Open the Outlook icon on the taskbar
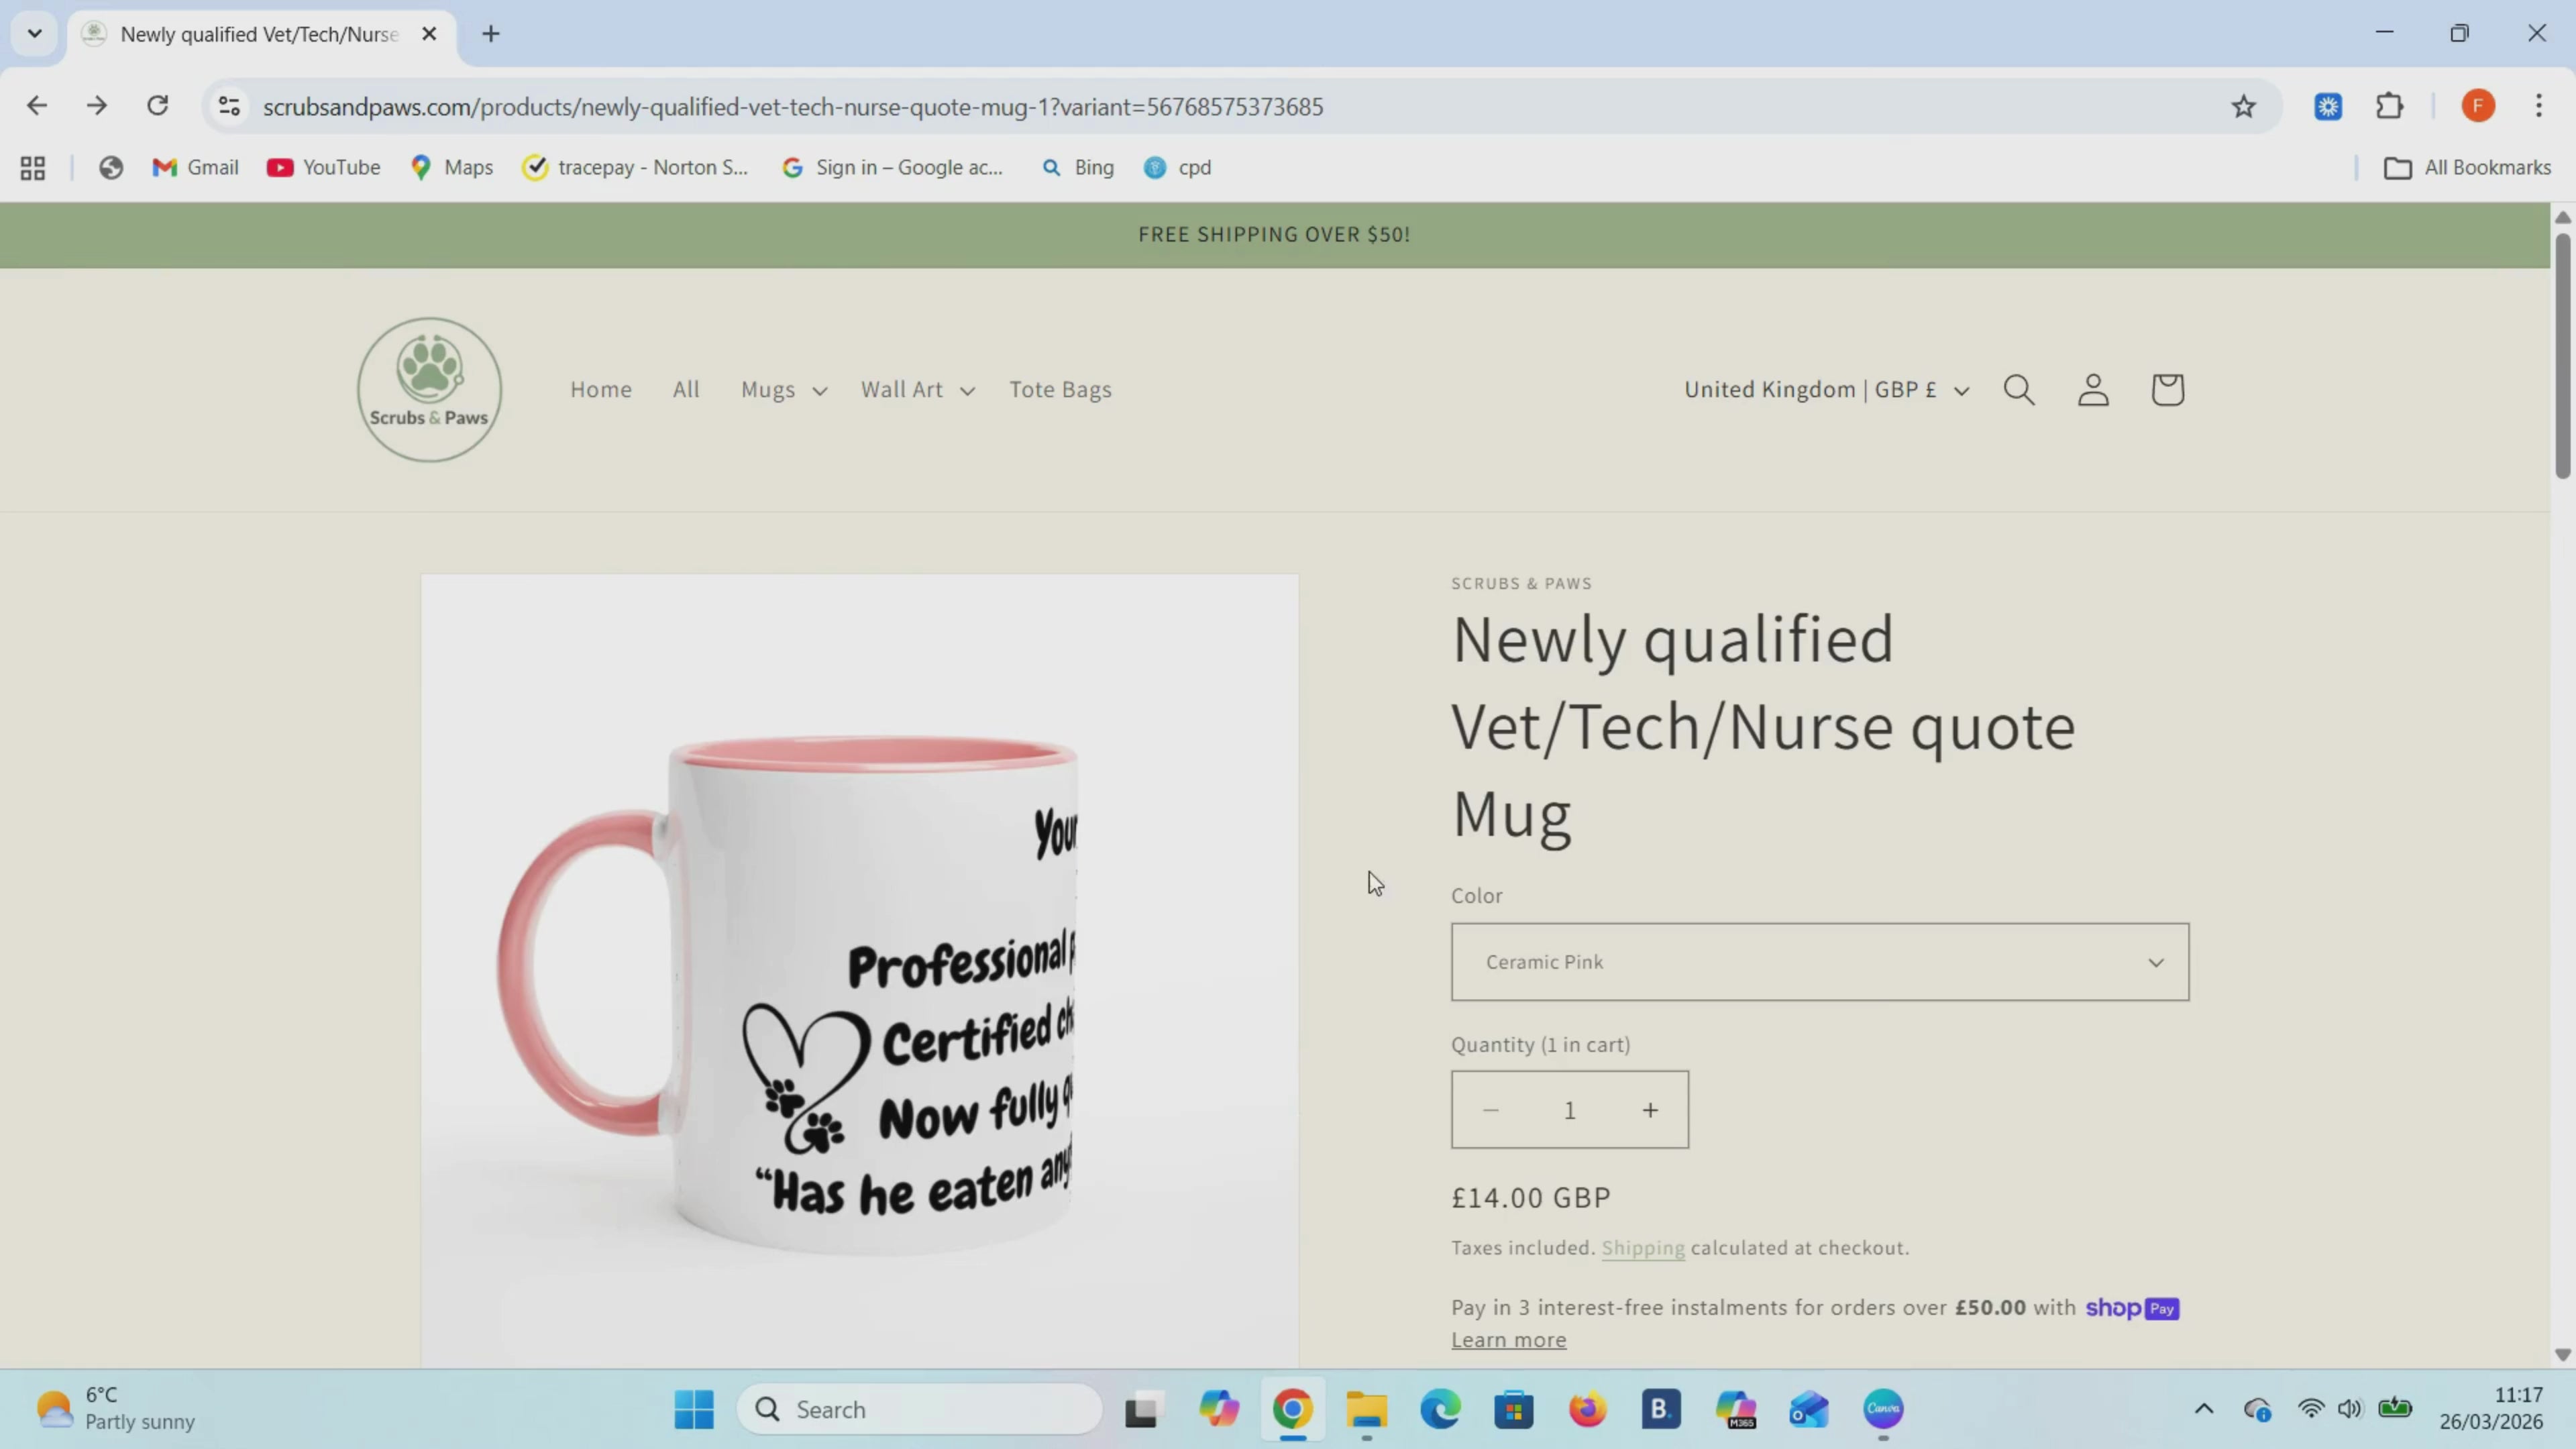The height and width of the screenshot is (1449, 2576). click(1809, 1410)
